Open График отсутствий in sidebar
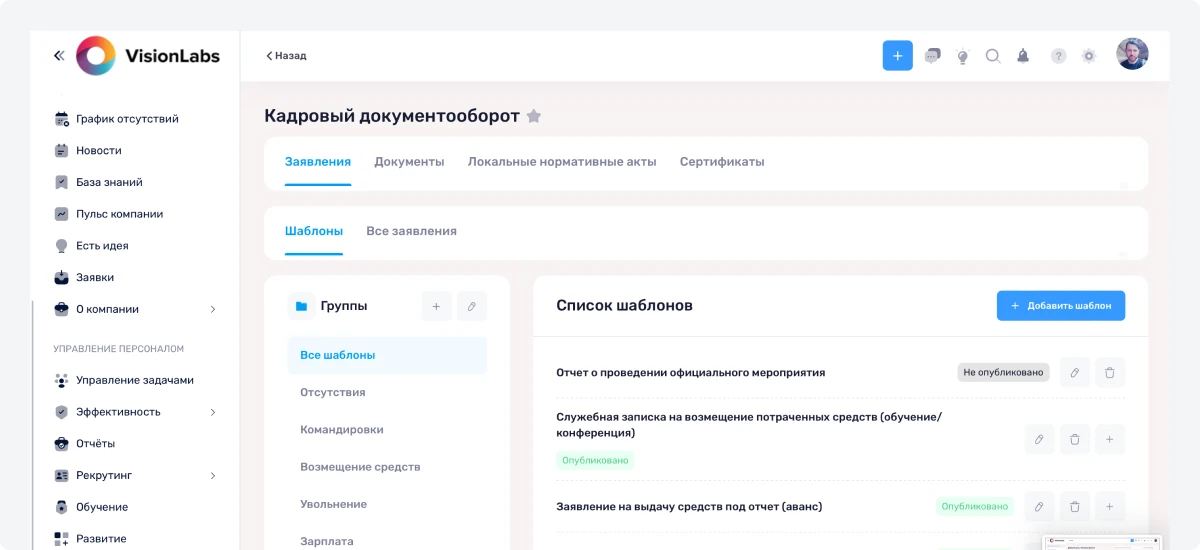Viewport: 1200px width, 550px height. 127,119
